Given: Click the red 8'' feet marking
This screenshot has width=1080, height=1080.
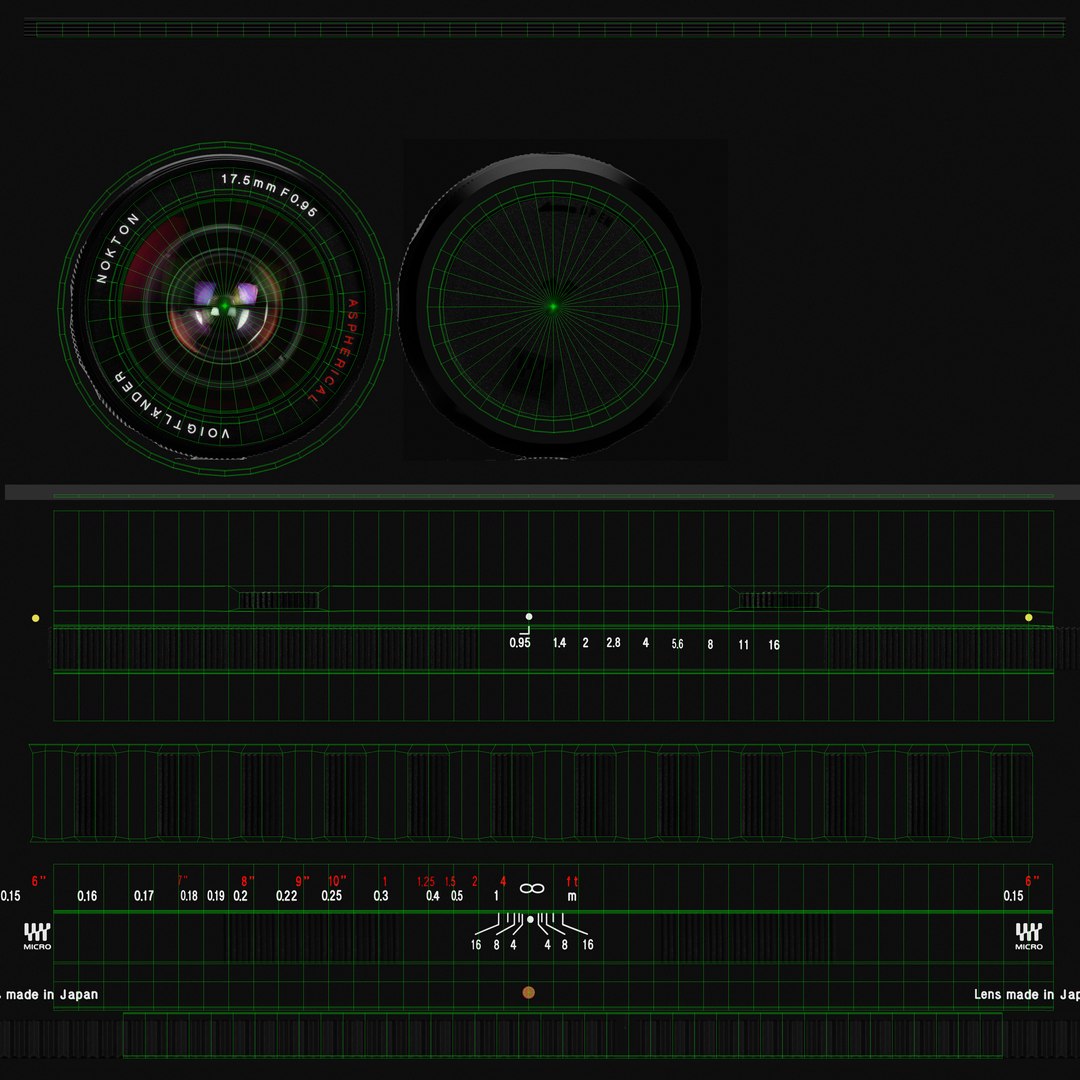Looking at the screenshot, I should pyautogui.click(x=247, y=881).
